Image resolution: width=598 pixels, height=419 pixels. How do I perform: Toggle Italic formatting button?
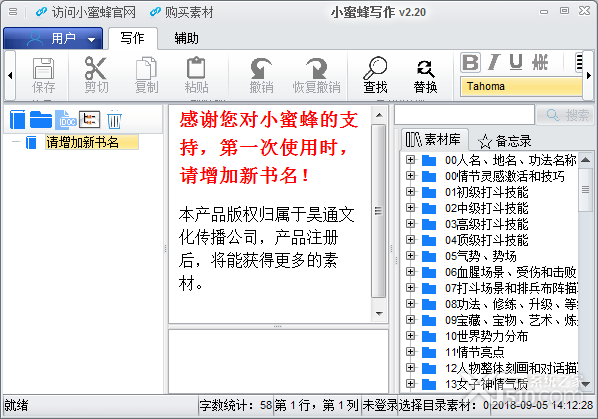(494, 62)
